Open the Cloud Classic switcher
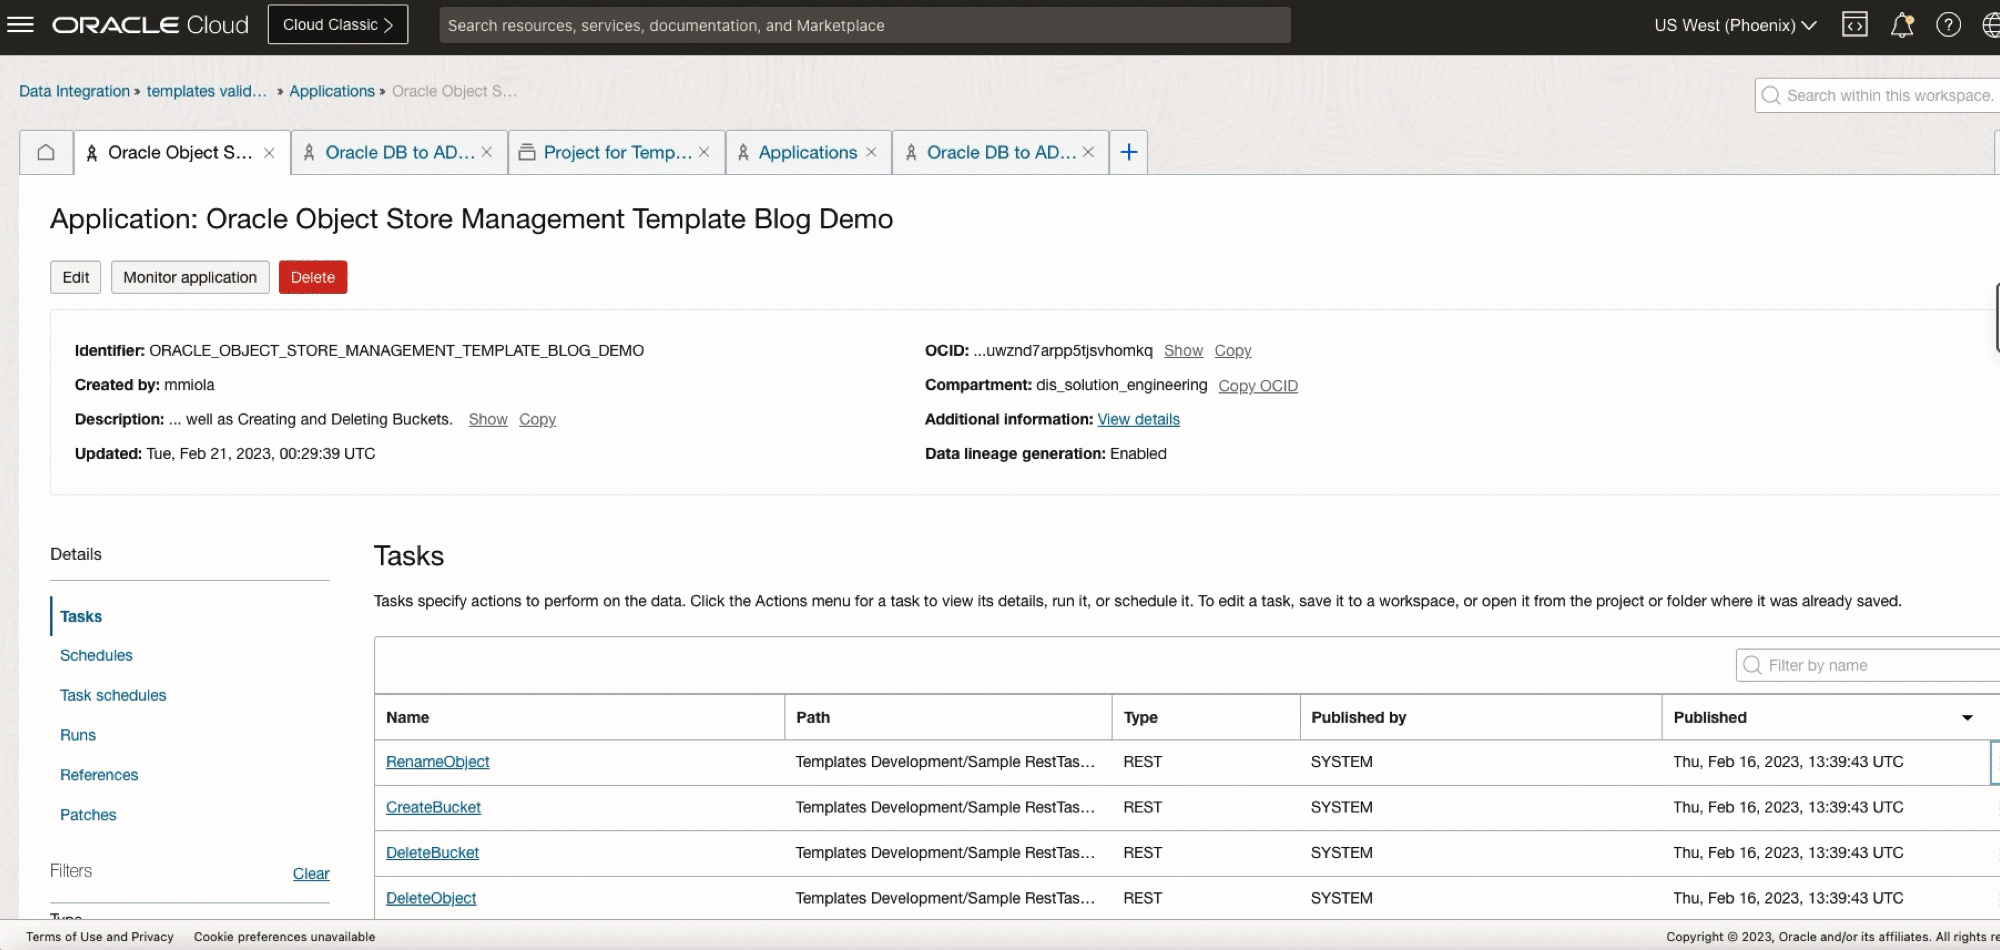Viewport: 2000px width, 950px height. 337,25
